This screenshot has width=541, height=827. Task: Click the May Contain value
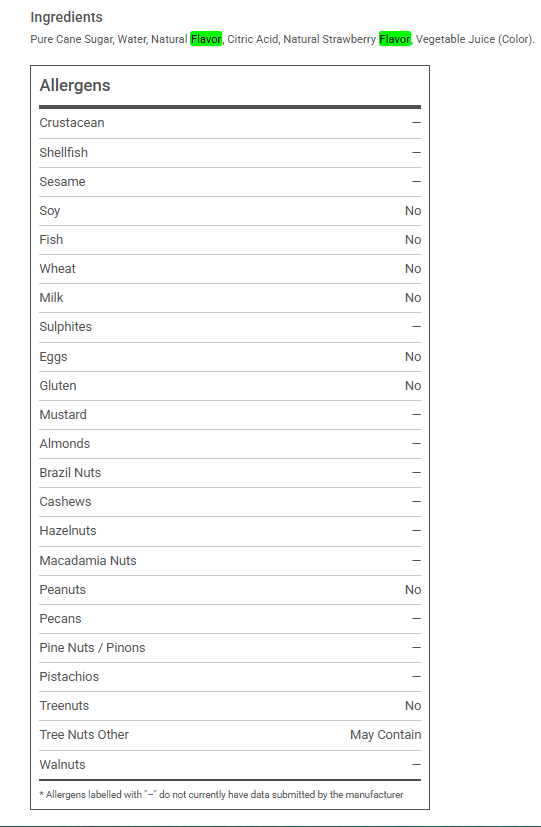385,735
